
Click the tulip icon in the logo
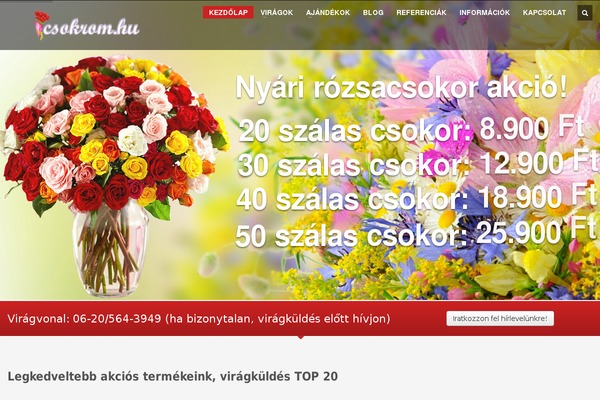point(41,25)
